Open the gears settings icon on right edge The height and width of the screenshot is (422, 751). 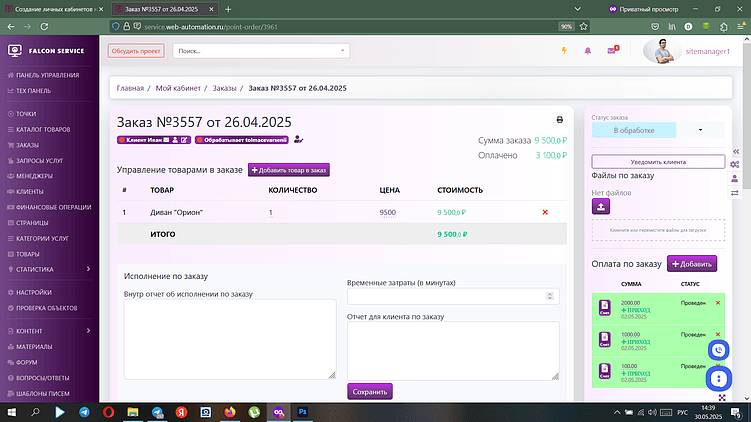[x=735, y=164]
